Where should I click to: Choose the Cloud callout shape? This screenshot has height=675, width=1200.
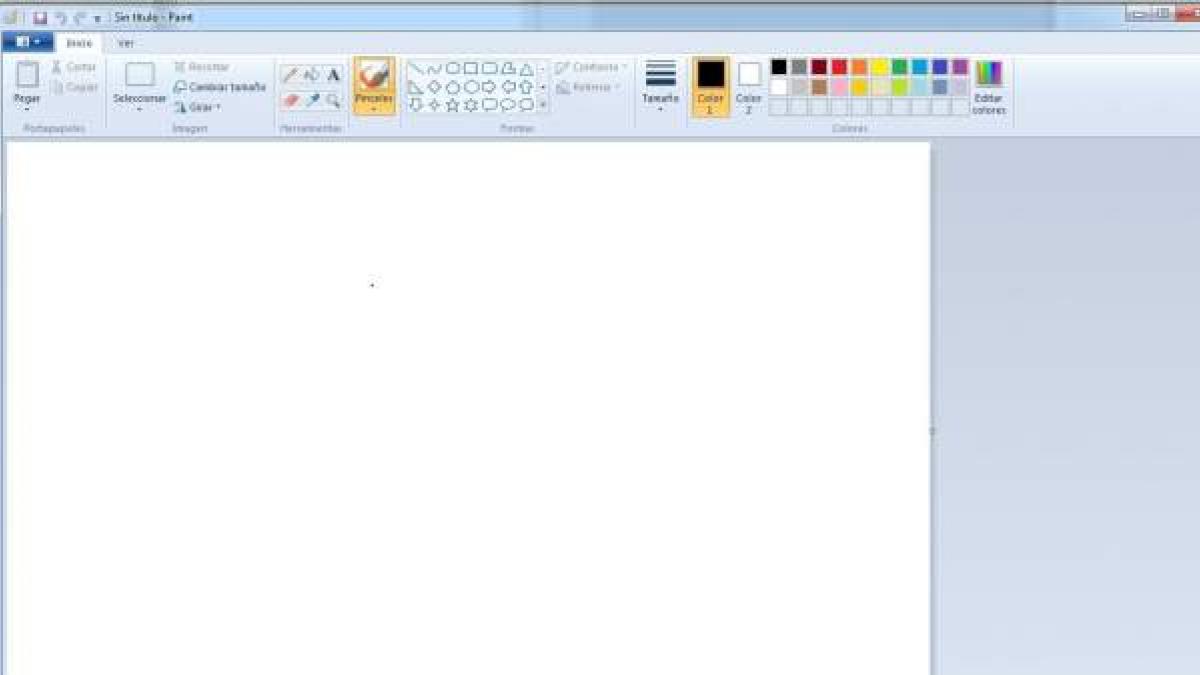pos(526,104)
